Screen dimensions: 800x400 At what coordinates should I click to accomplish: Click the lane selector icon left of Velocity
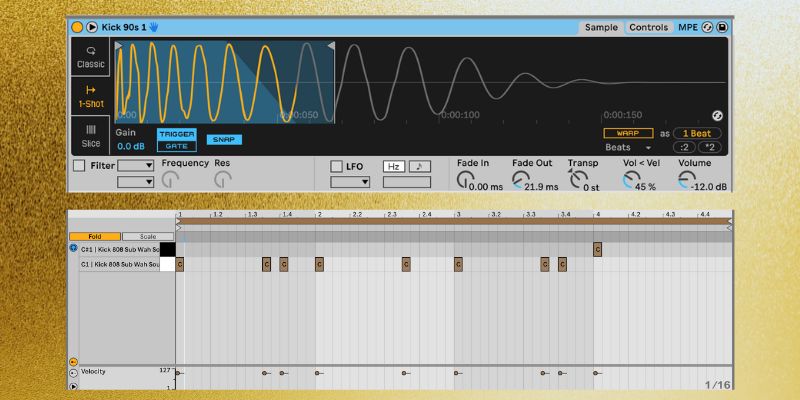[73, 373]
